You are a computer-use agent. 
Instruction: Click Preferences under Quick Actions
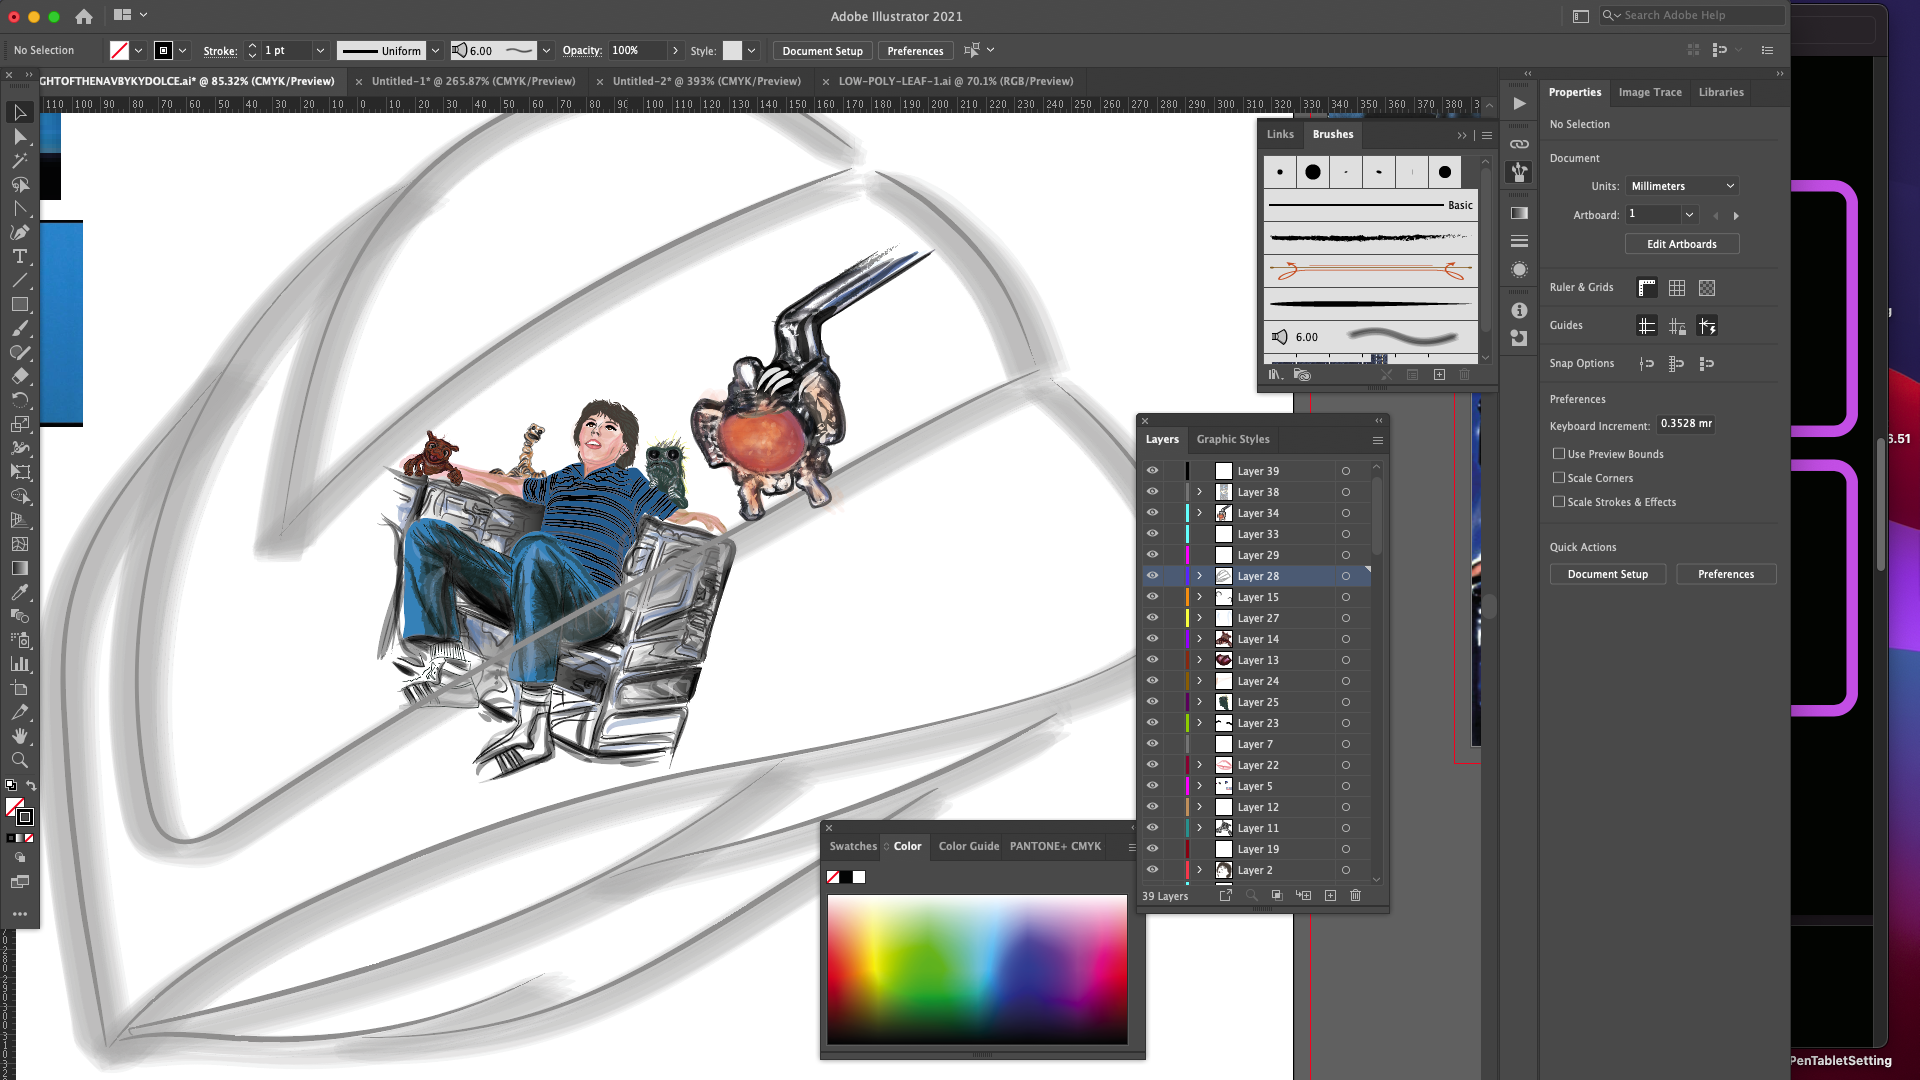1725,574
